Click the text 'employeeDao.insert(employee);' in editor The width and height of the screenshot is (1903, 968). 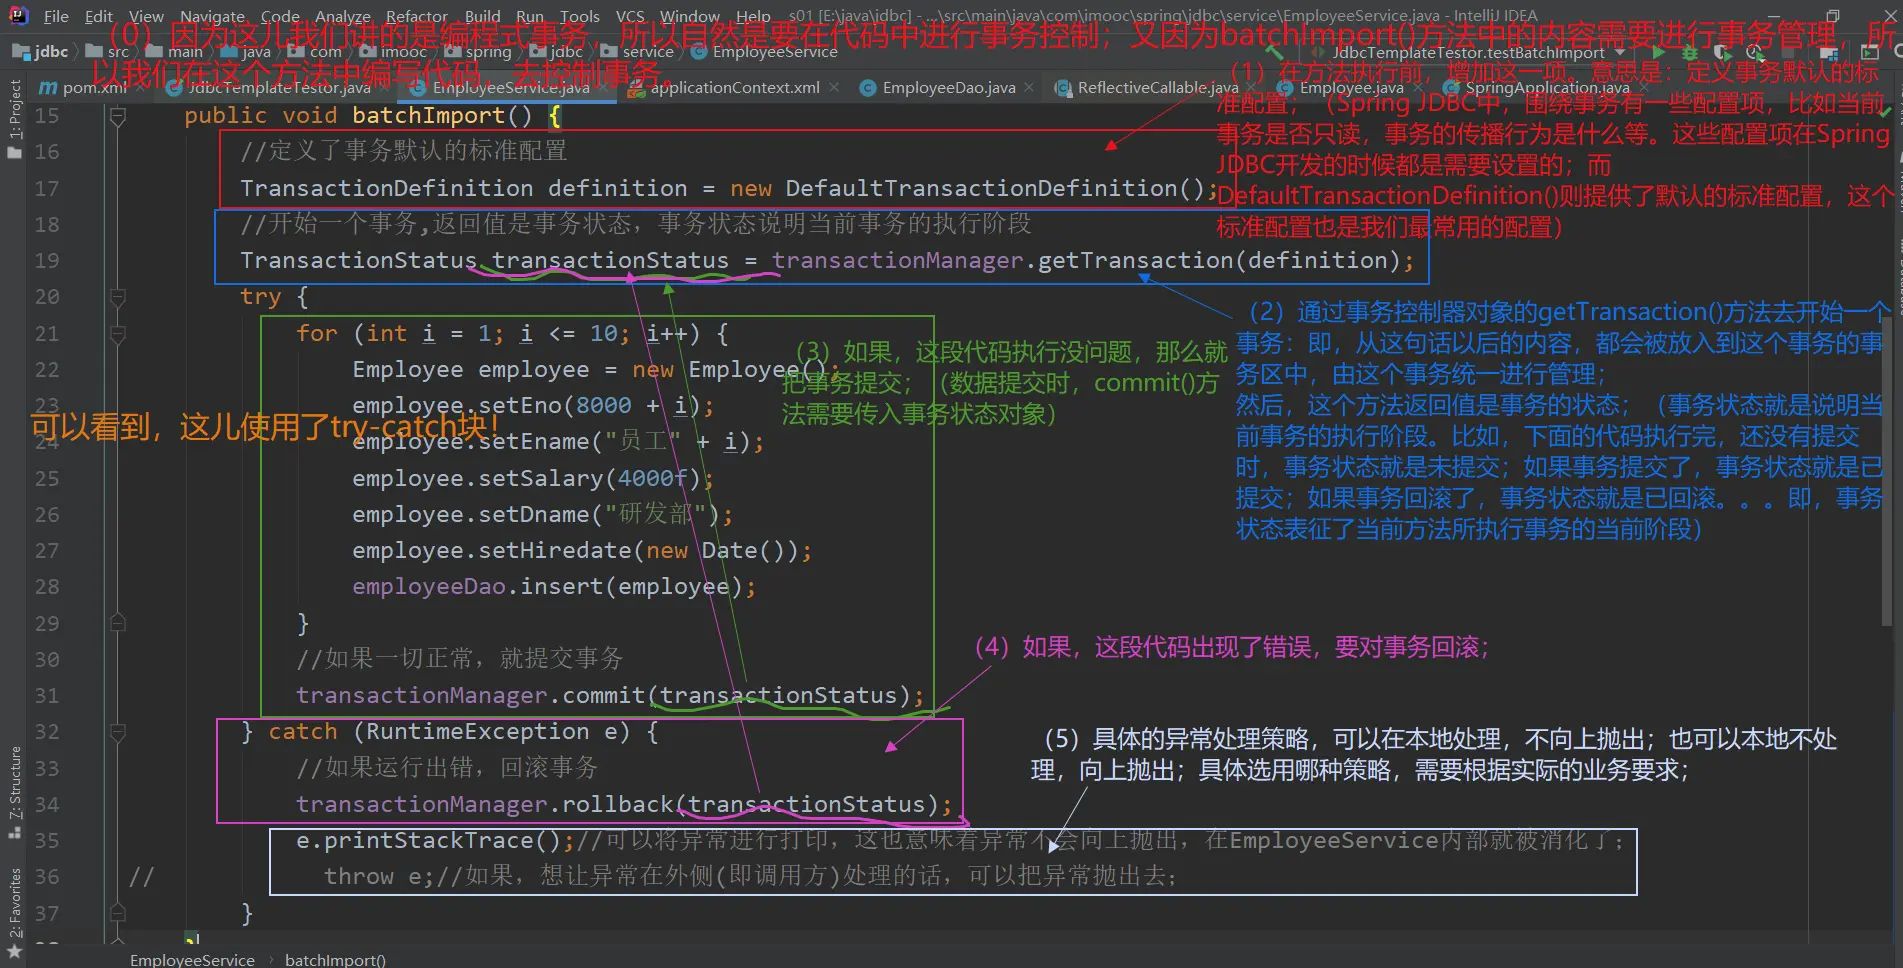554,587
